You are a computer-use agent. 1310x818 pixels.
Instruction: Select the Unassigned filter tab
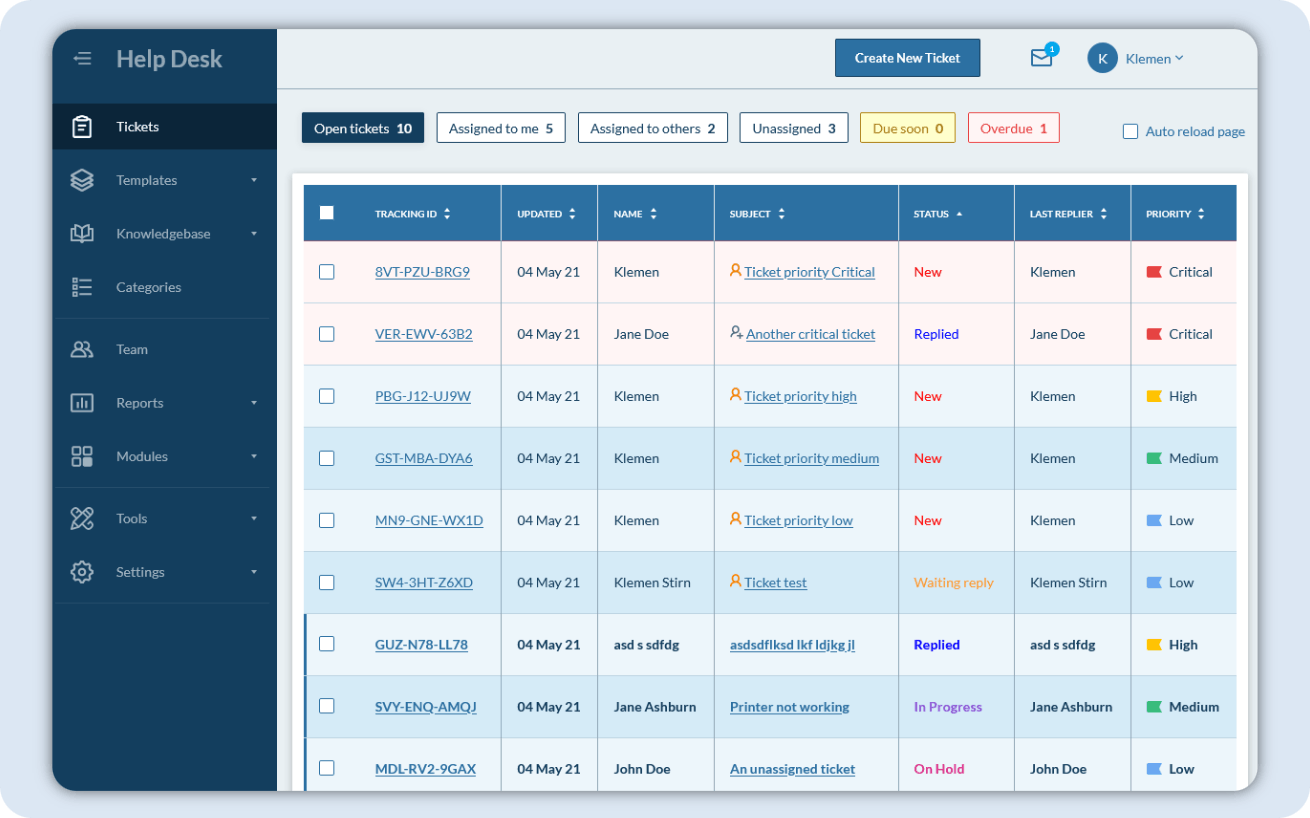(794, 128)
